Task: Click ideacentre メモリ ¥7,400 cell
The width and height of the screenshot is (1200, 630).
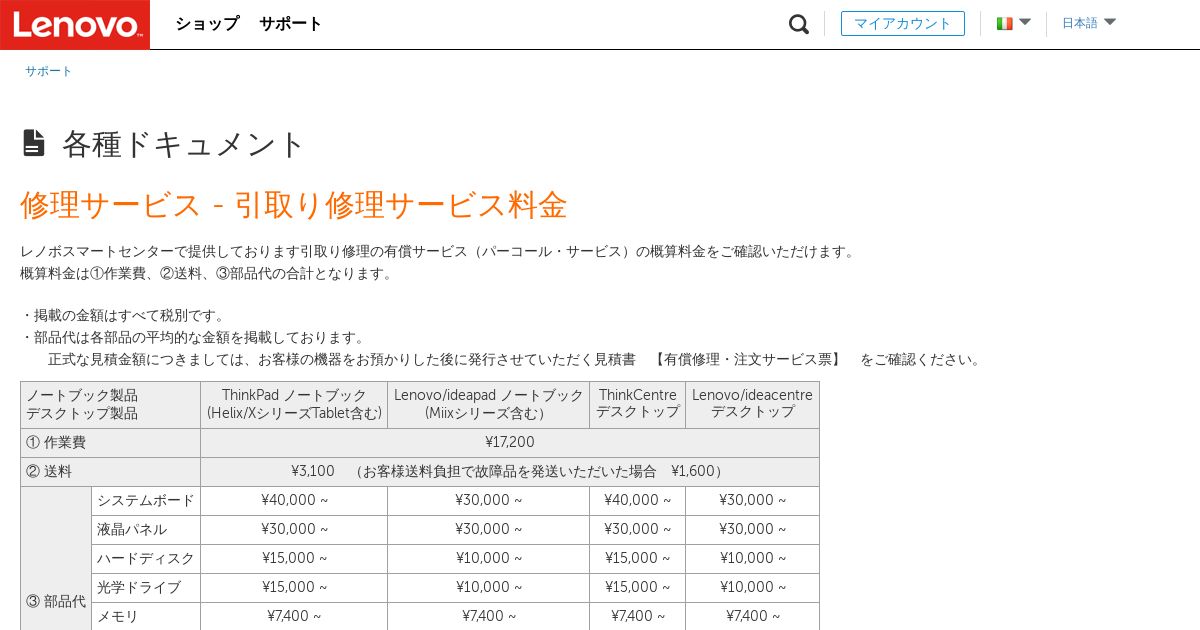Action: 752,616
